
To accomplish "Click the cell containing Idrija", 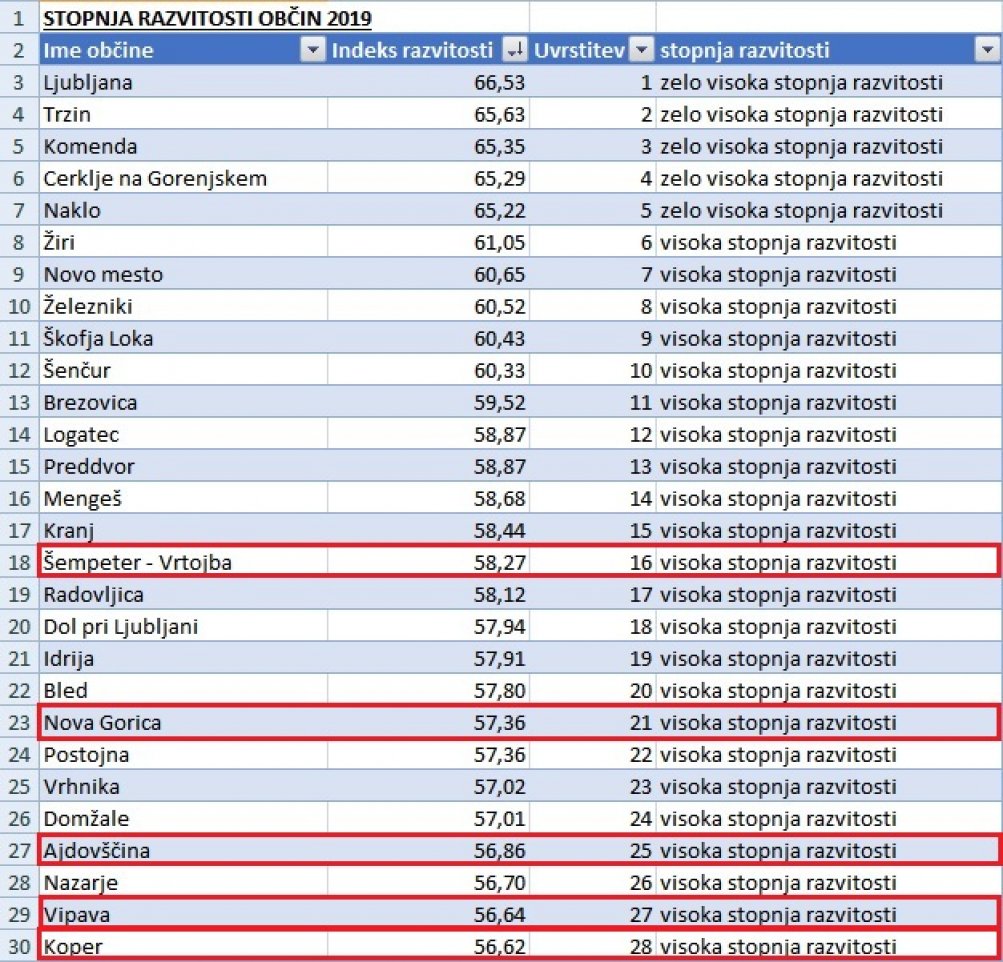I will [184, 658].
